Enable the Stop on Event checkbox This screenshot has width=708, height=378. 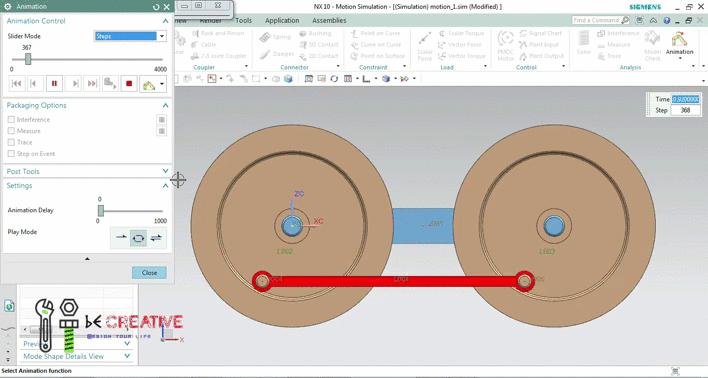click(11, 154)
